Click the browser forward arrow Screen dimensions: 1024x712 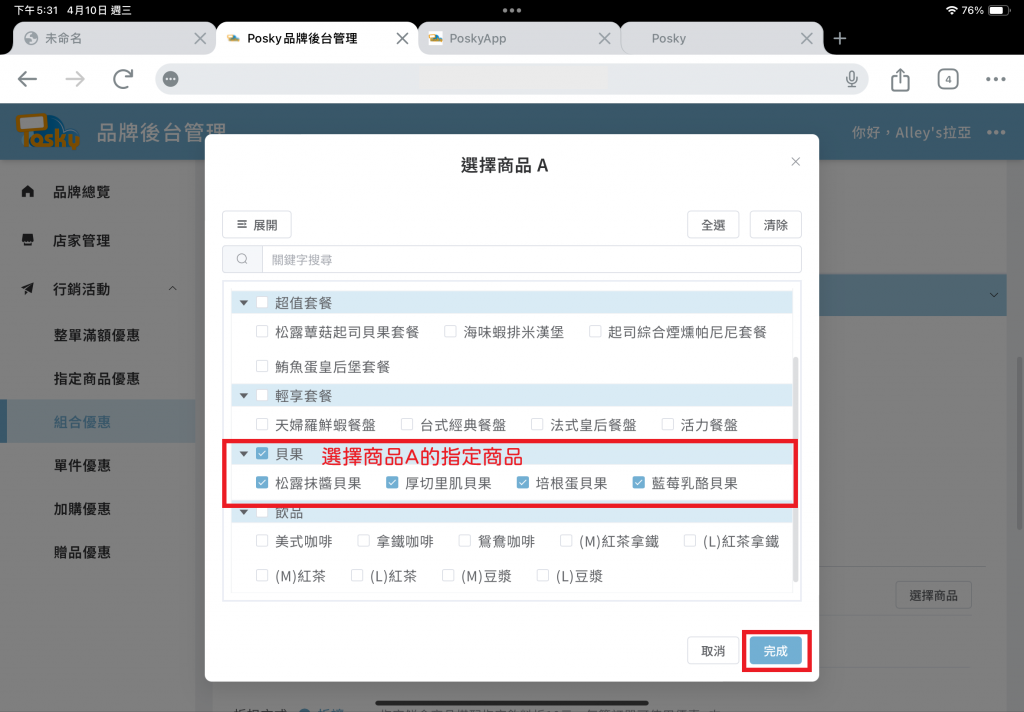tap(75, 79)
